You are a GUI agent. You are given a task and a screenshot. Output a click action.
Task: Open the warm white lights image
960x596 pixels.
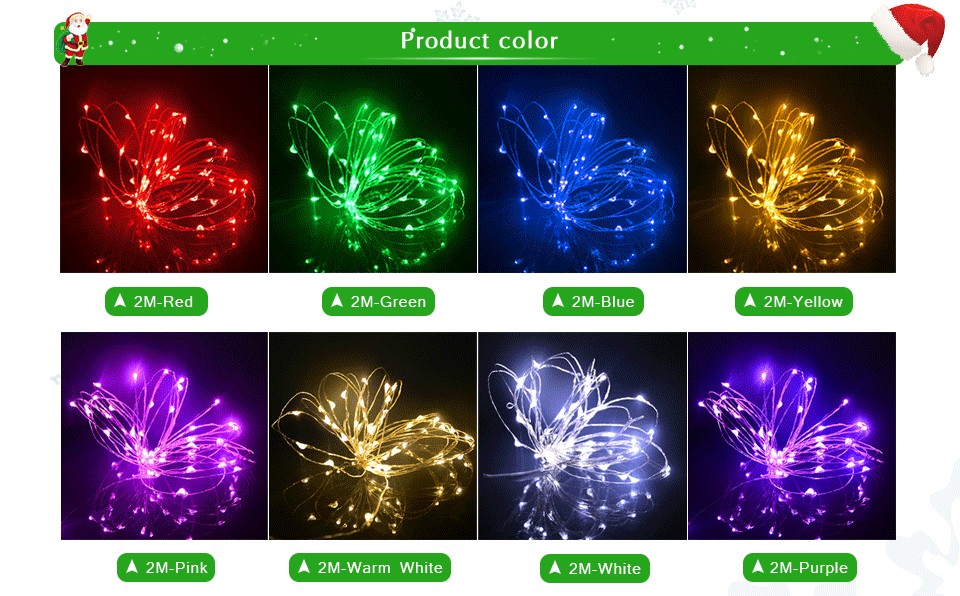[373, 436]
